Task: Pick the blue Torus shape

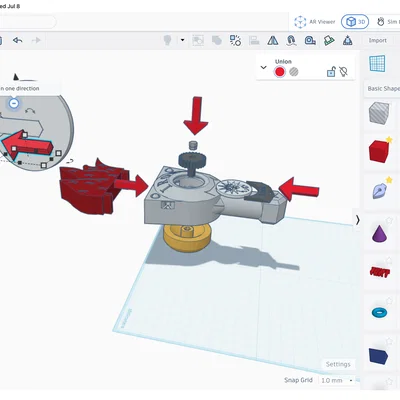Action: [379, 312]
